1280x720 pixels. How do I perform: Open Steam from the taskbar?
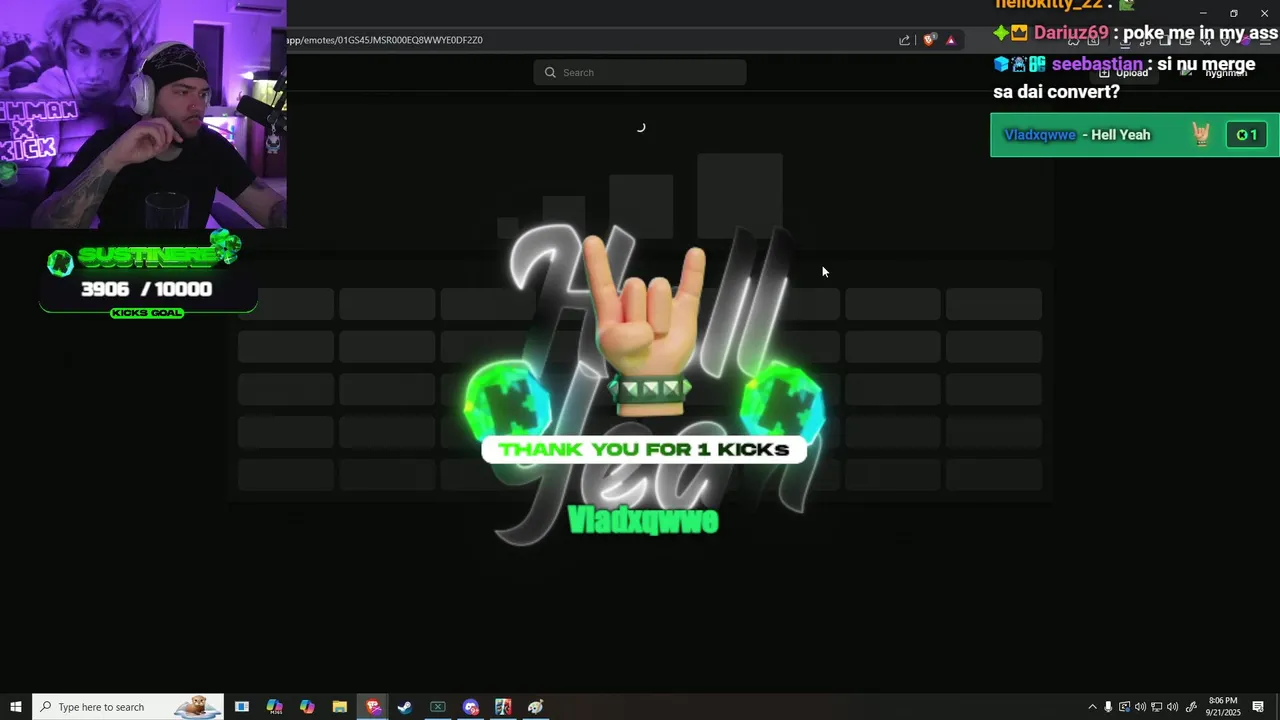[405, 707]
